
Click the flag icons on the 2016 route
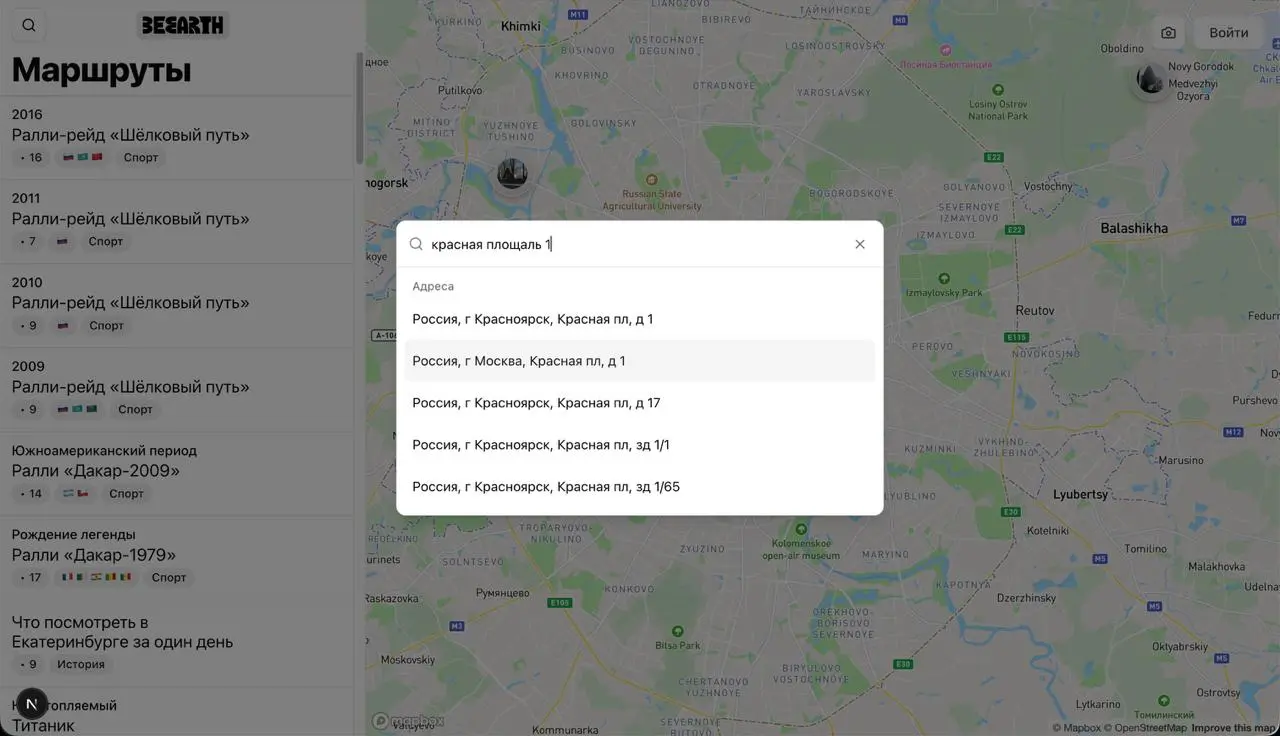[x=83, y=157]
